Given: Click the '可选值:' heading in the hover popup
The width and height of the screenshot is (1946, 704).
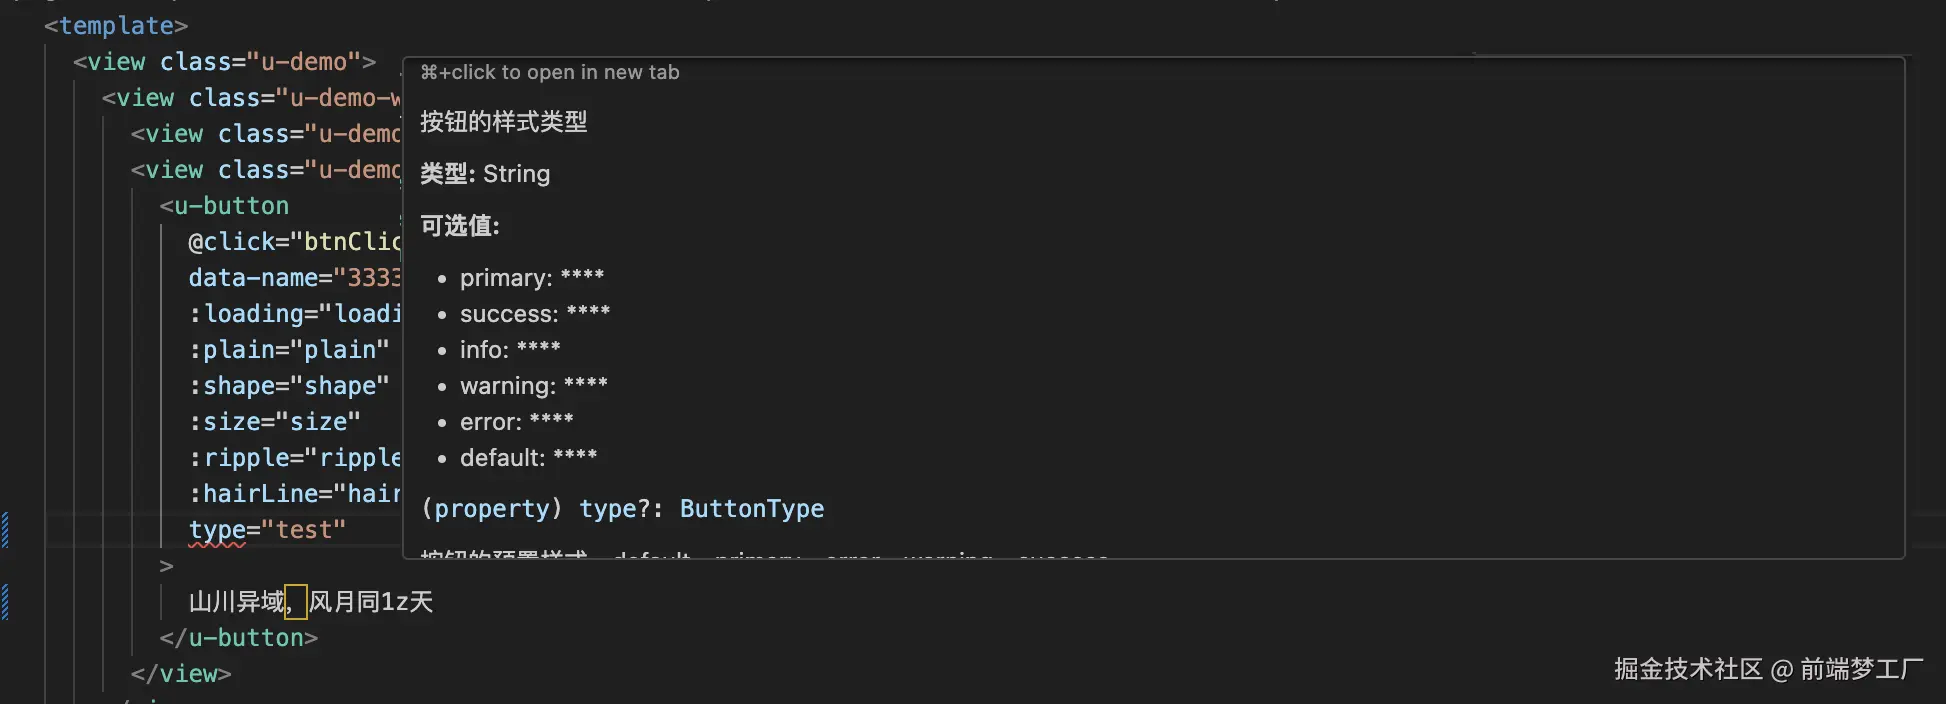Looking at the screenshot, I should point(460,225).
